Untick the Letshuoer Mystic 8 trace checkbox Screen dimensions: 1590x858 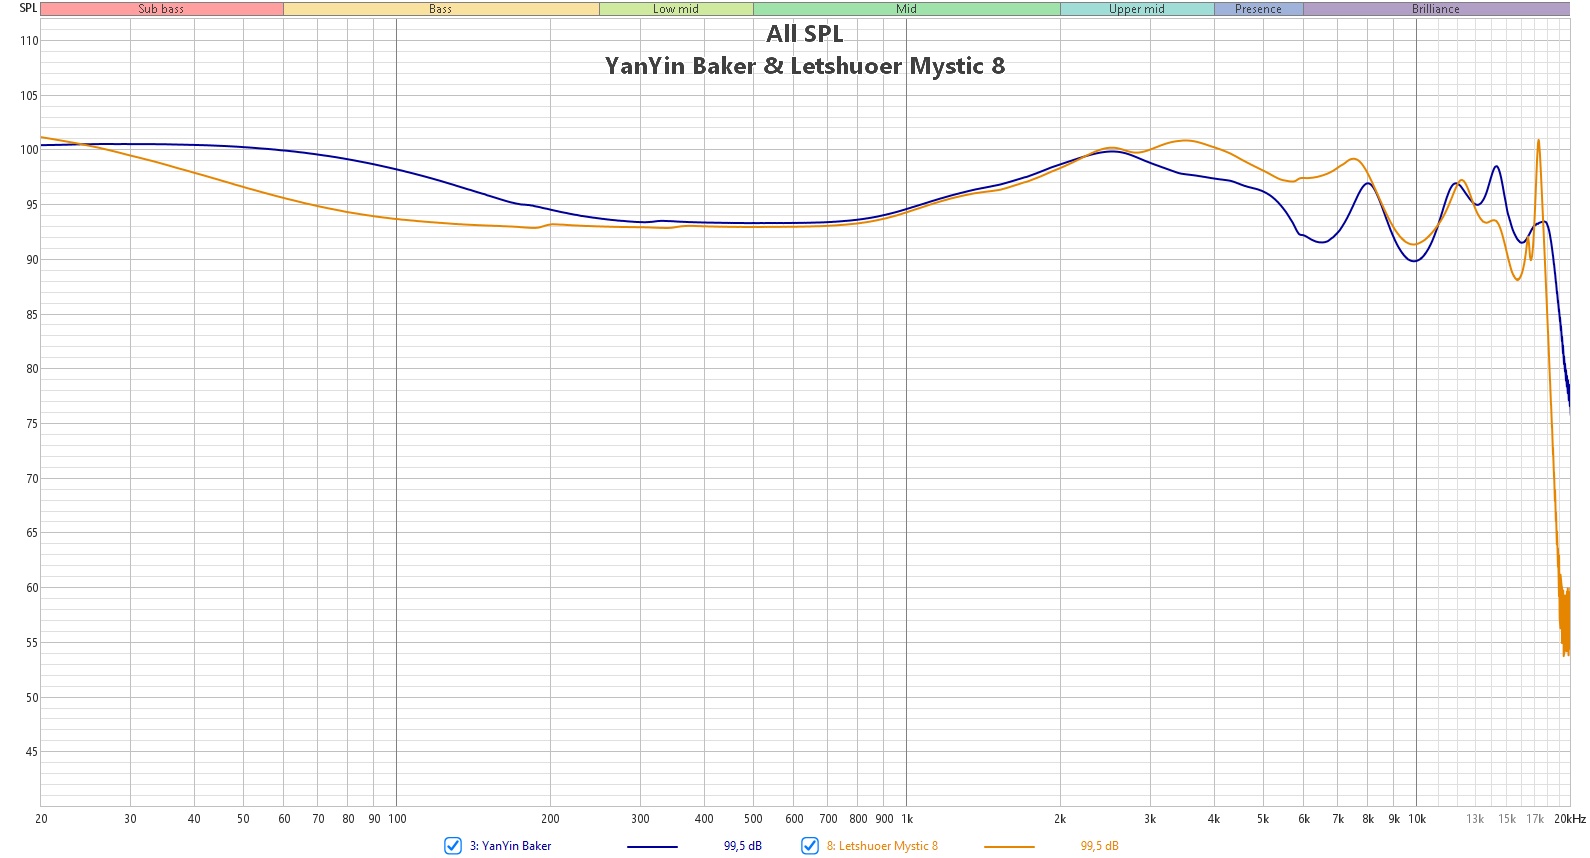810,846
